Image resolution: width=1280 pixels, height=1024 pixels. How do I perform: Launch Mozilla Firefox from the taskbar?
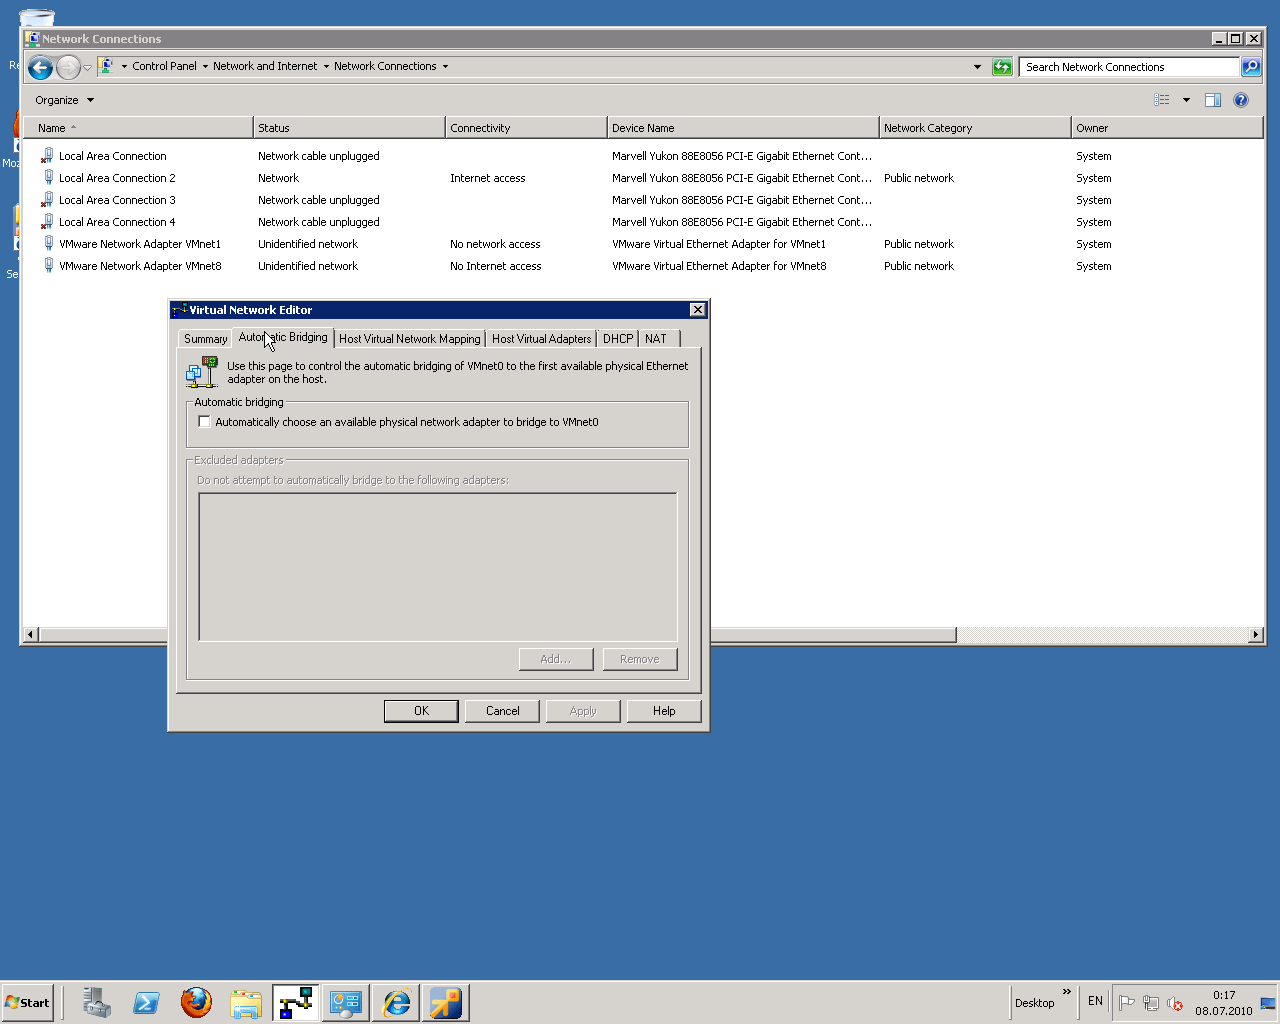pyautogui.click(x=196, y=1002)
